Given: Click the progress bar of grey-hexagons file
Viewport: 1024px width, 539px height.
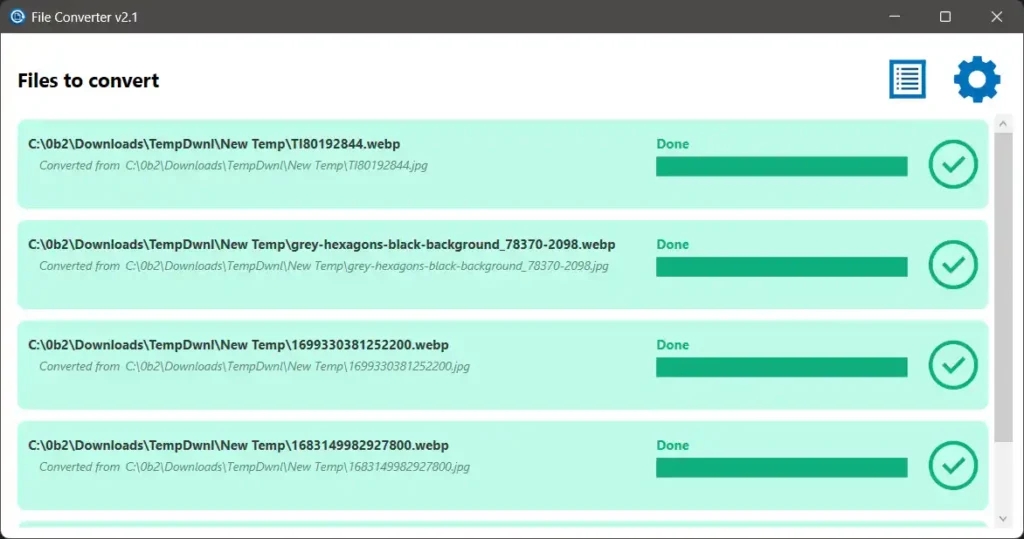Looking at the screenshot, I should click(x=782, y=267).
